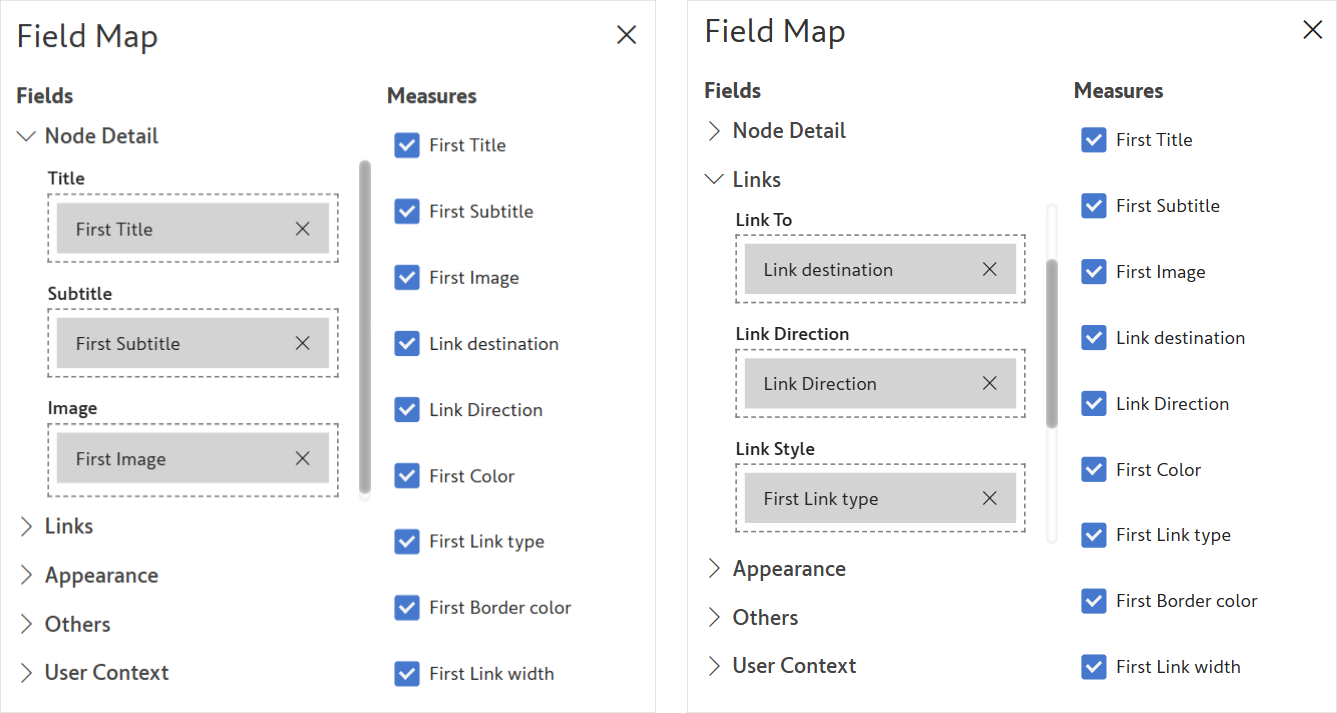The height and width of the screenshot is (713, 1337).
Task: Remove the Link Direction chip from its field
Action: point(989,383)
